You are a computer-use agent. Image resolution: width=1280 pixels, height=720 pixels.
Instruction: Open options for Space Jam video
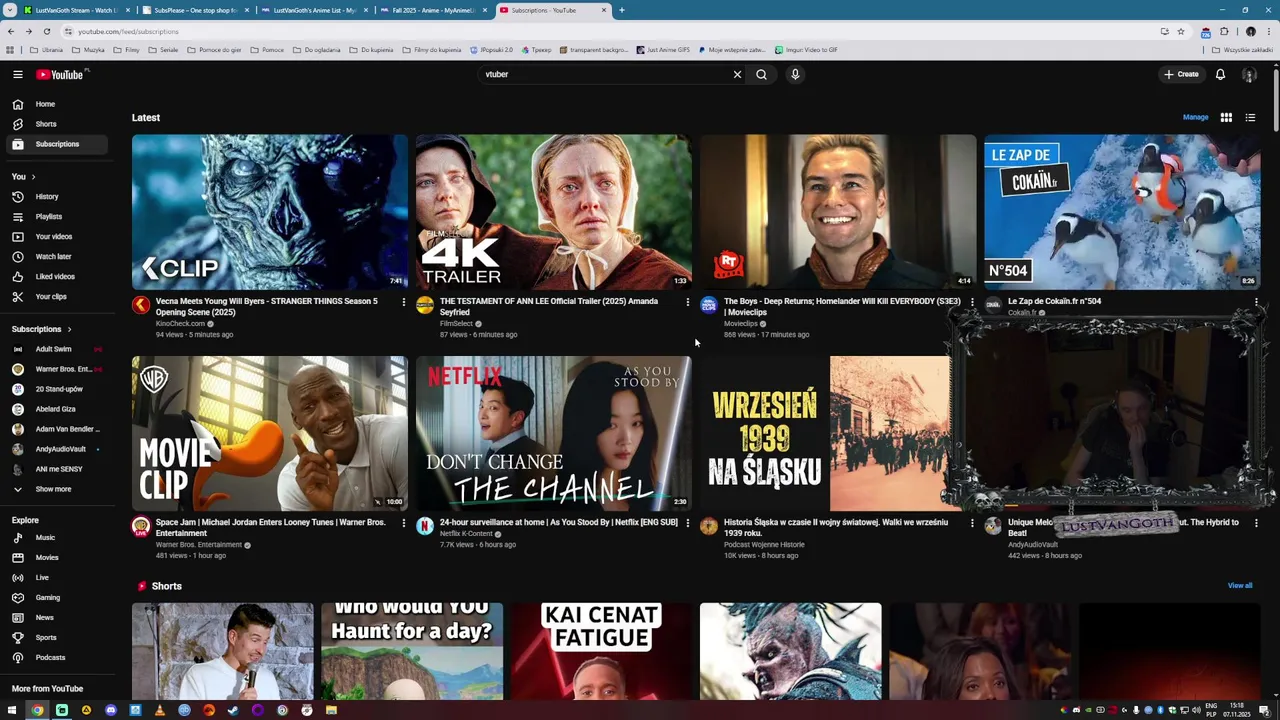click(x=404, y=523)
